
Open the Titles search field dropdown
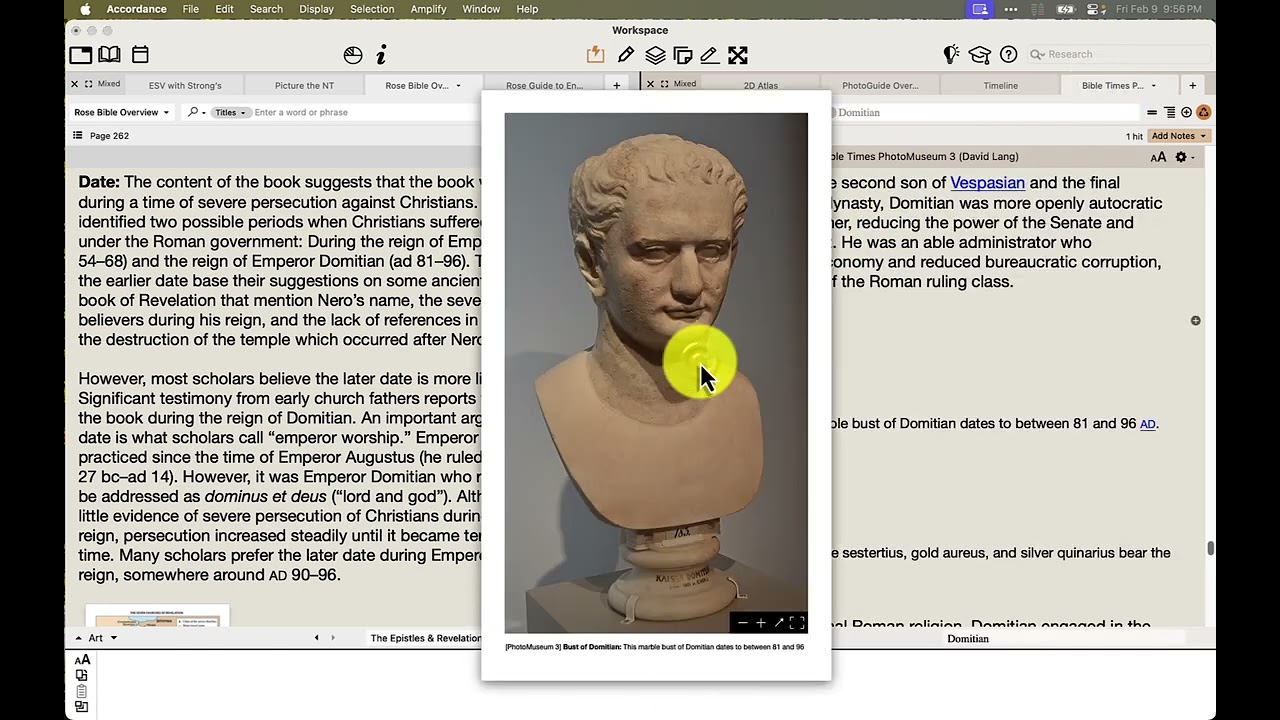pos(229,112)
